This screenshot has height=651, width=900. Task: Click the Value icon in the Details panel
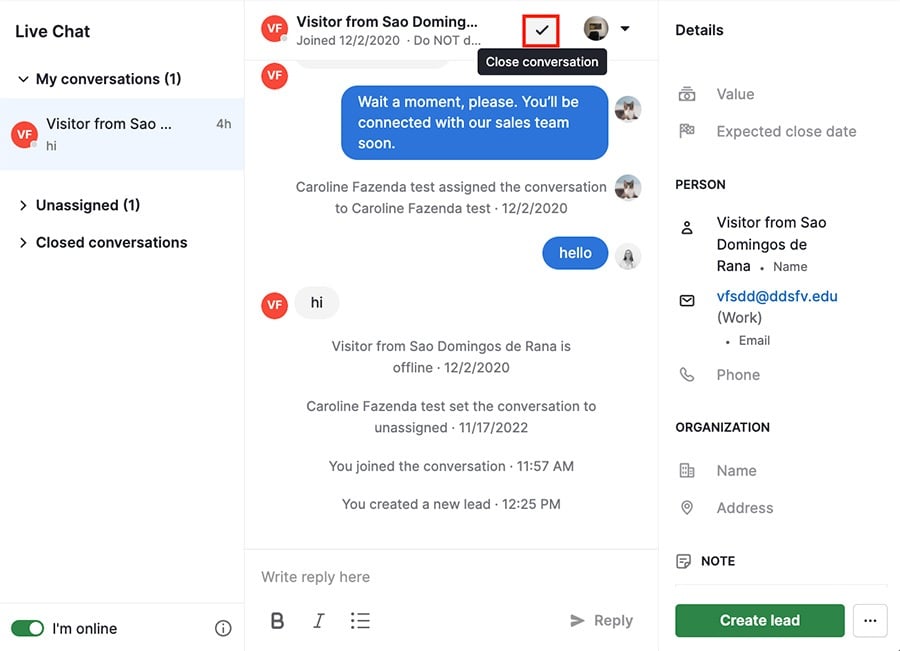687,93
